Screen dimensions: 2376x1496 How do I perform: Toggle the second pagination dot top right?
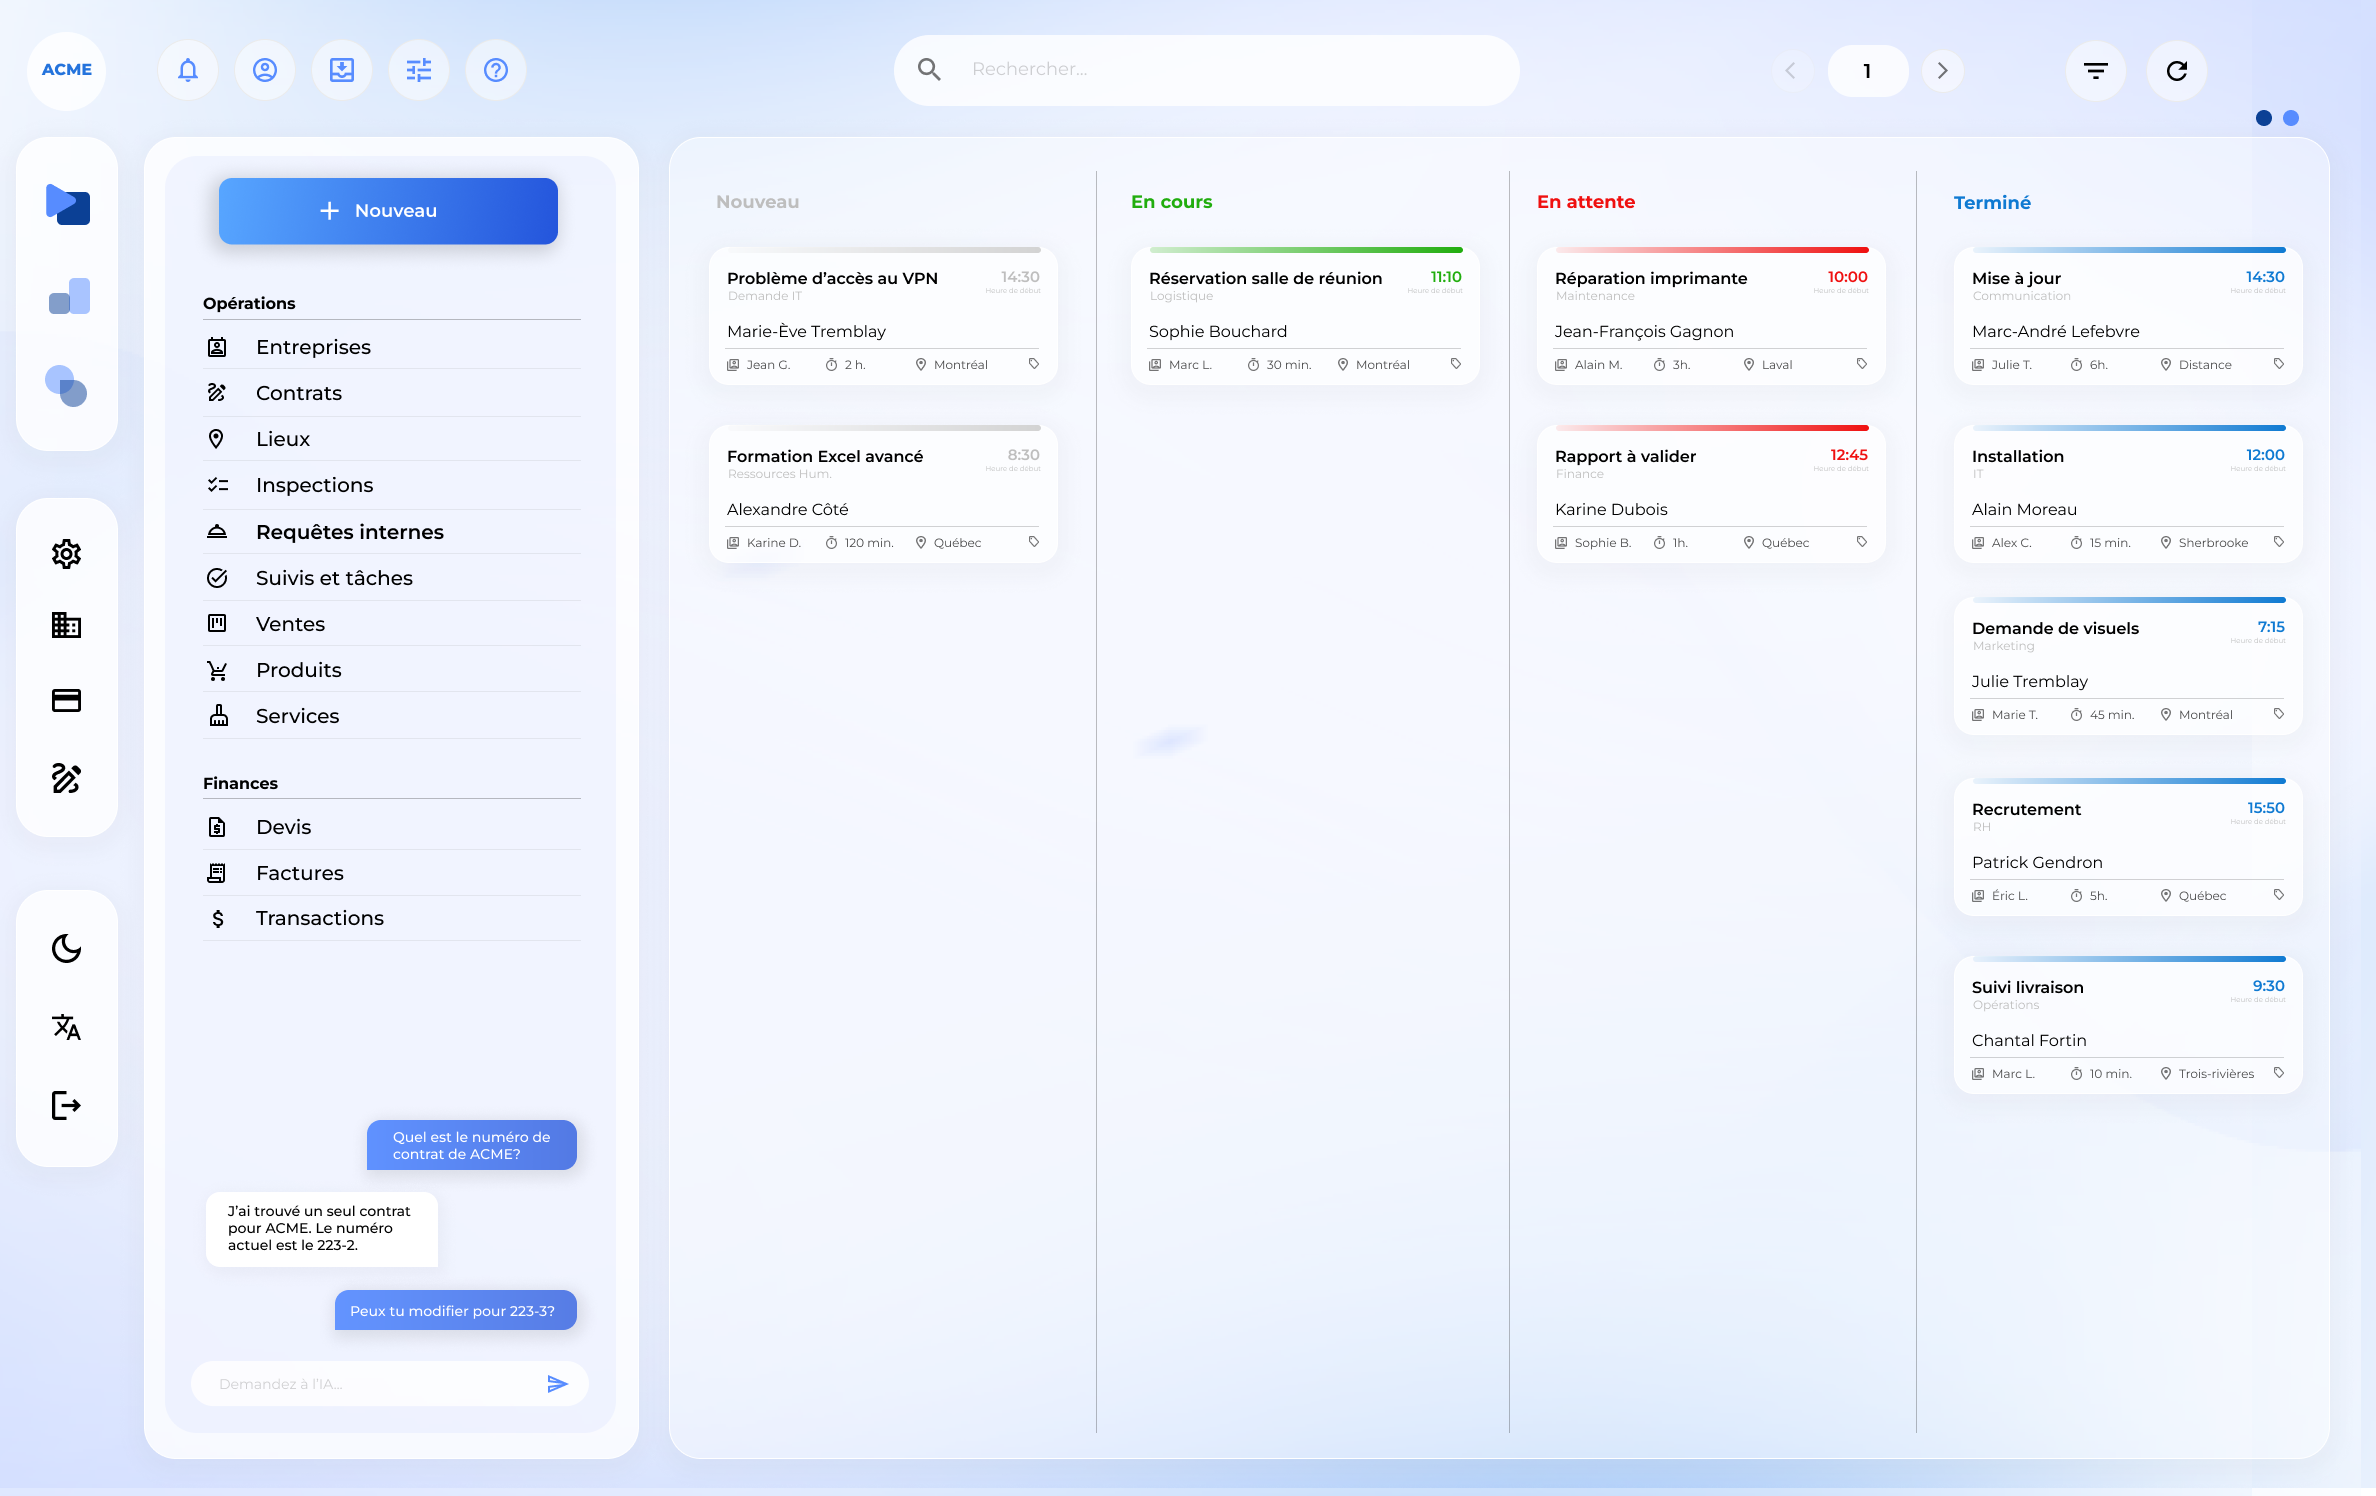[x=2291, y=118]
